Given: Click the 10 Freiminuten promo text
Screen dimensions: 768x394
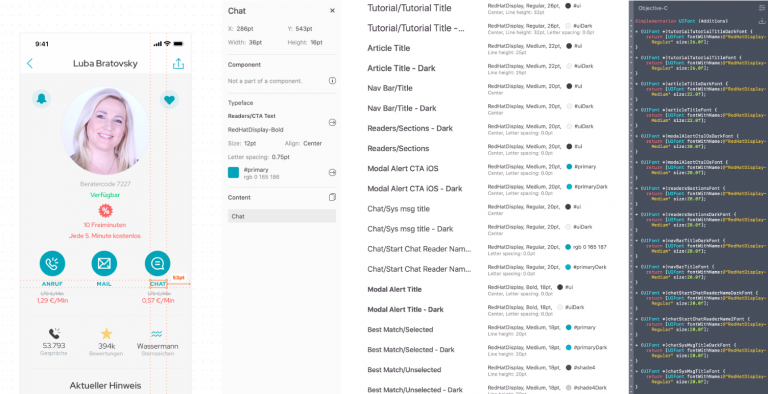Looking at the screenshot, I should (105, 225).
